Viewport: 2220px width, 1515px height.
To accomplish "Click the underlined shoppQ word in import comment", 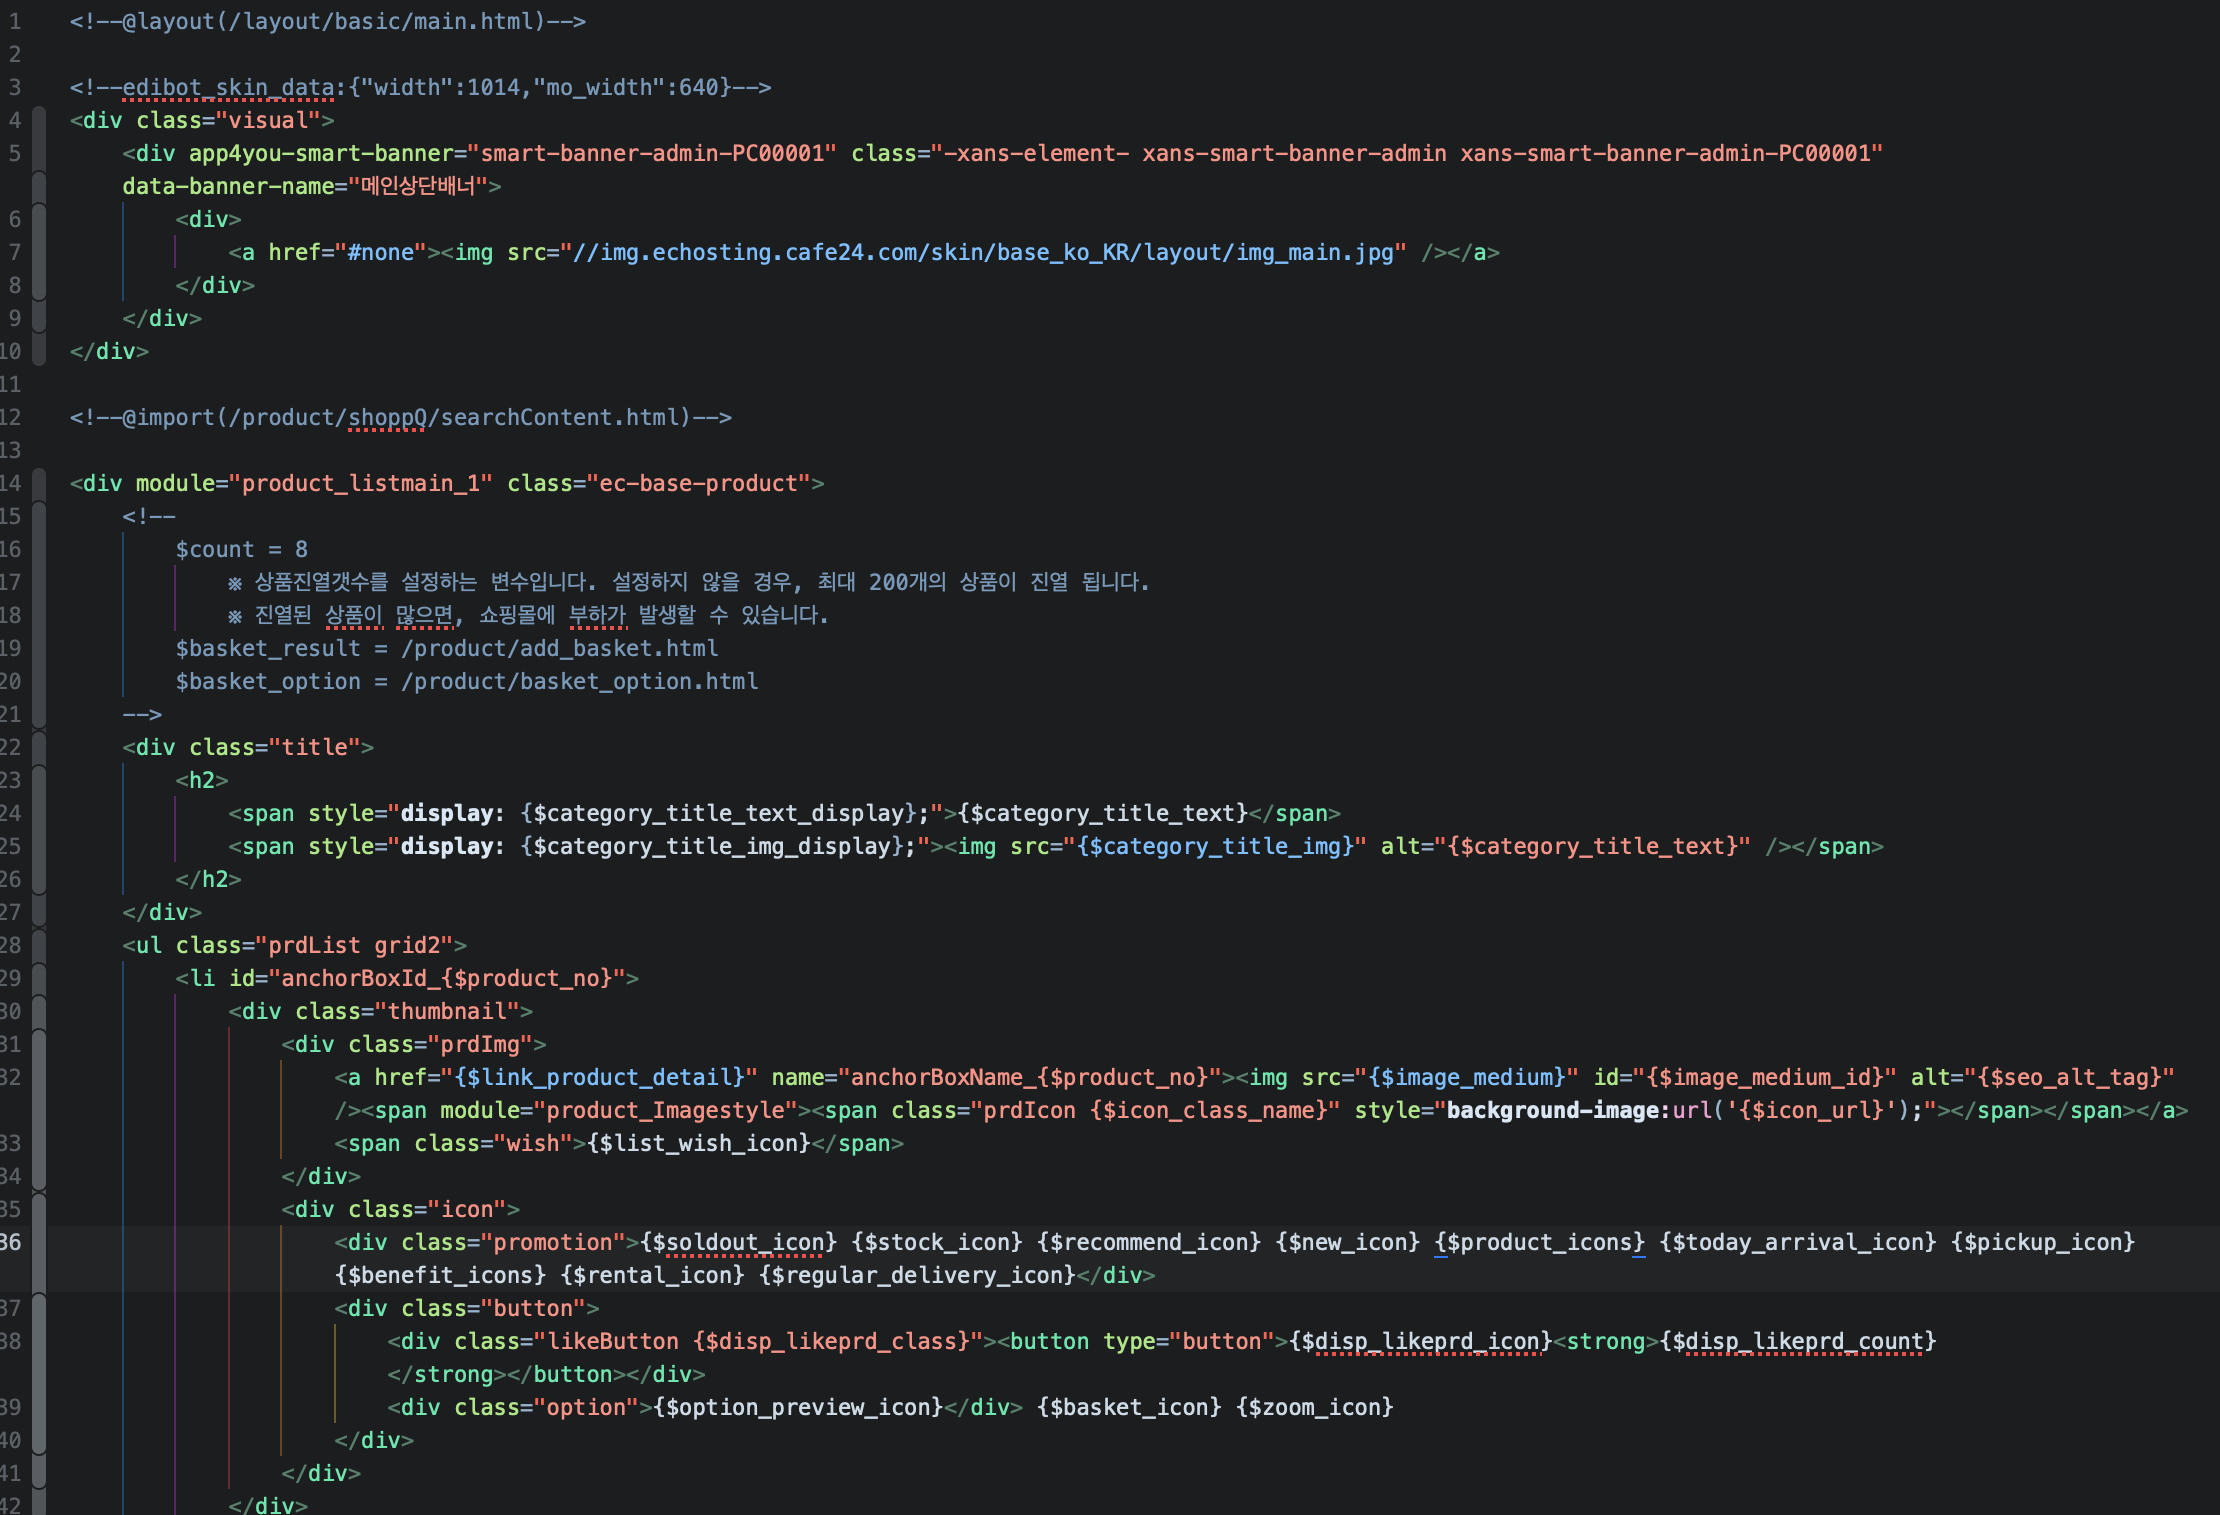I will [387, 417].
